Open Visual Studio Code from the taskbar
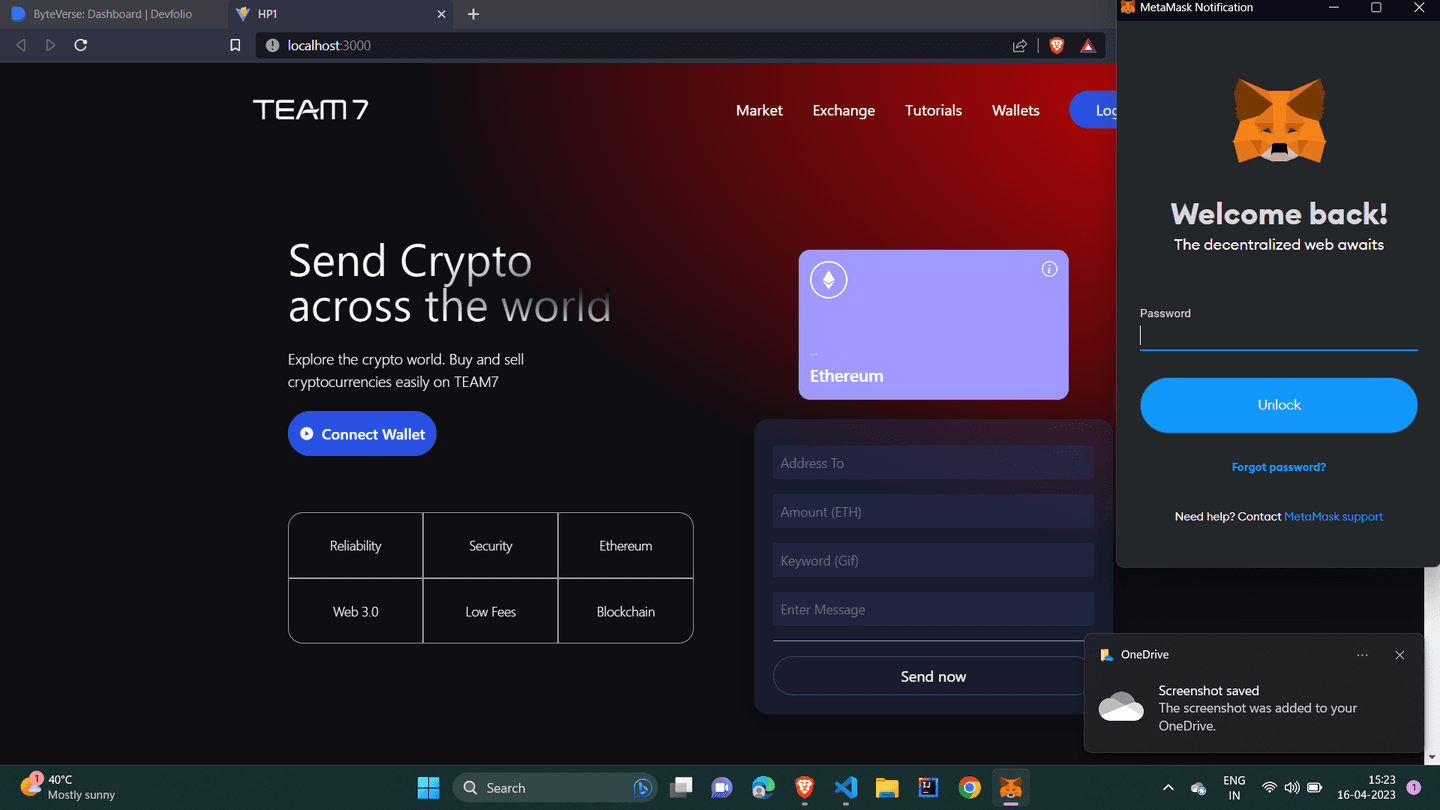This screenshot has width=1440, height=810. (x=846, y=788)
